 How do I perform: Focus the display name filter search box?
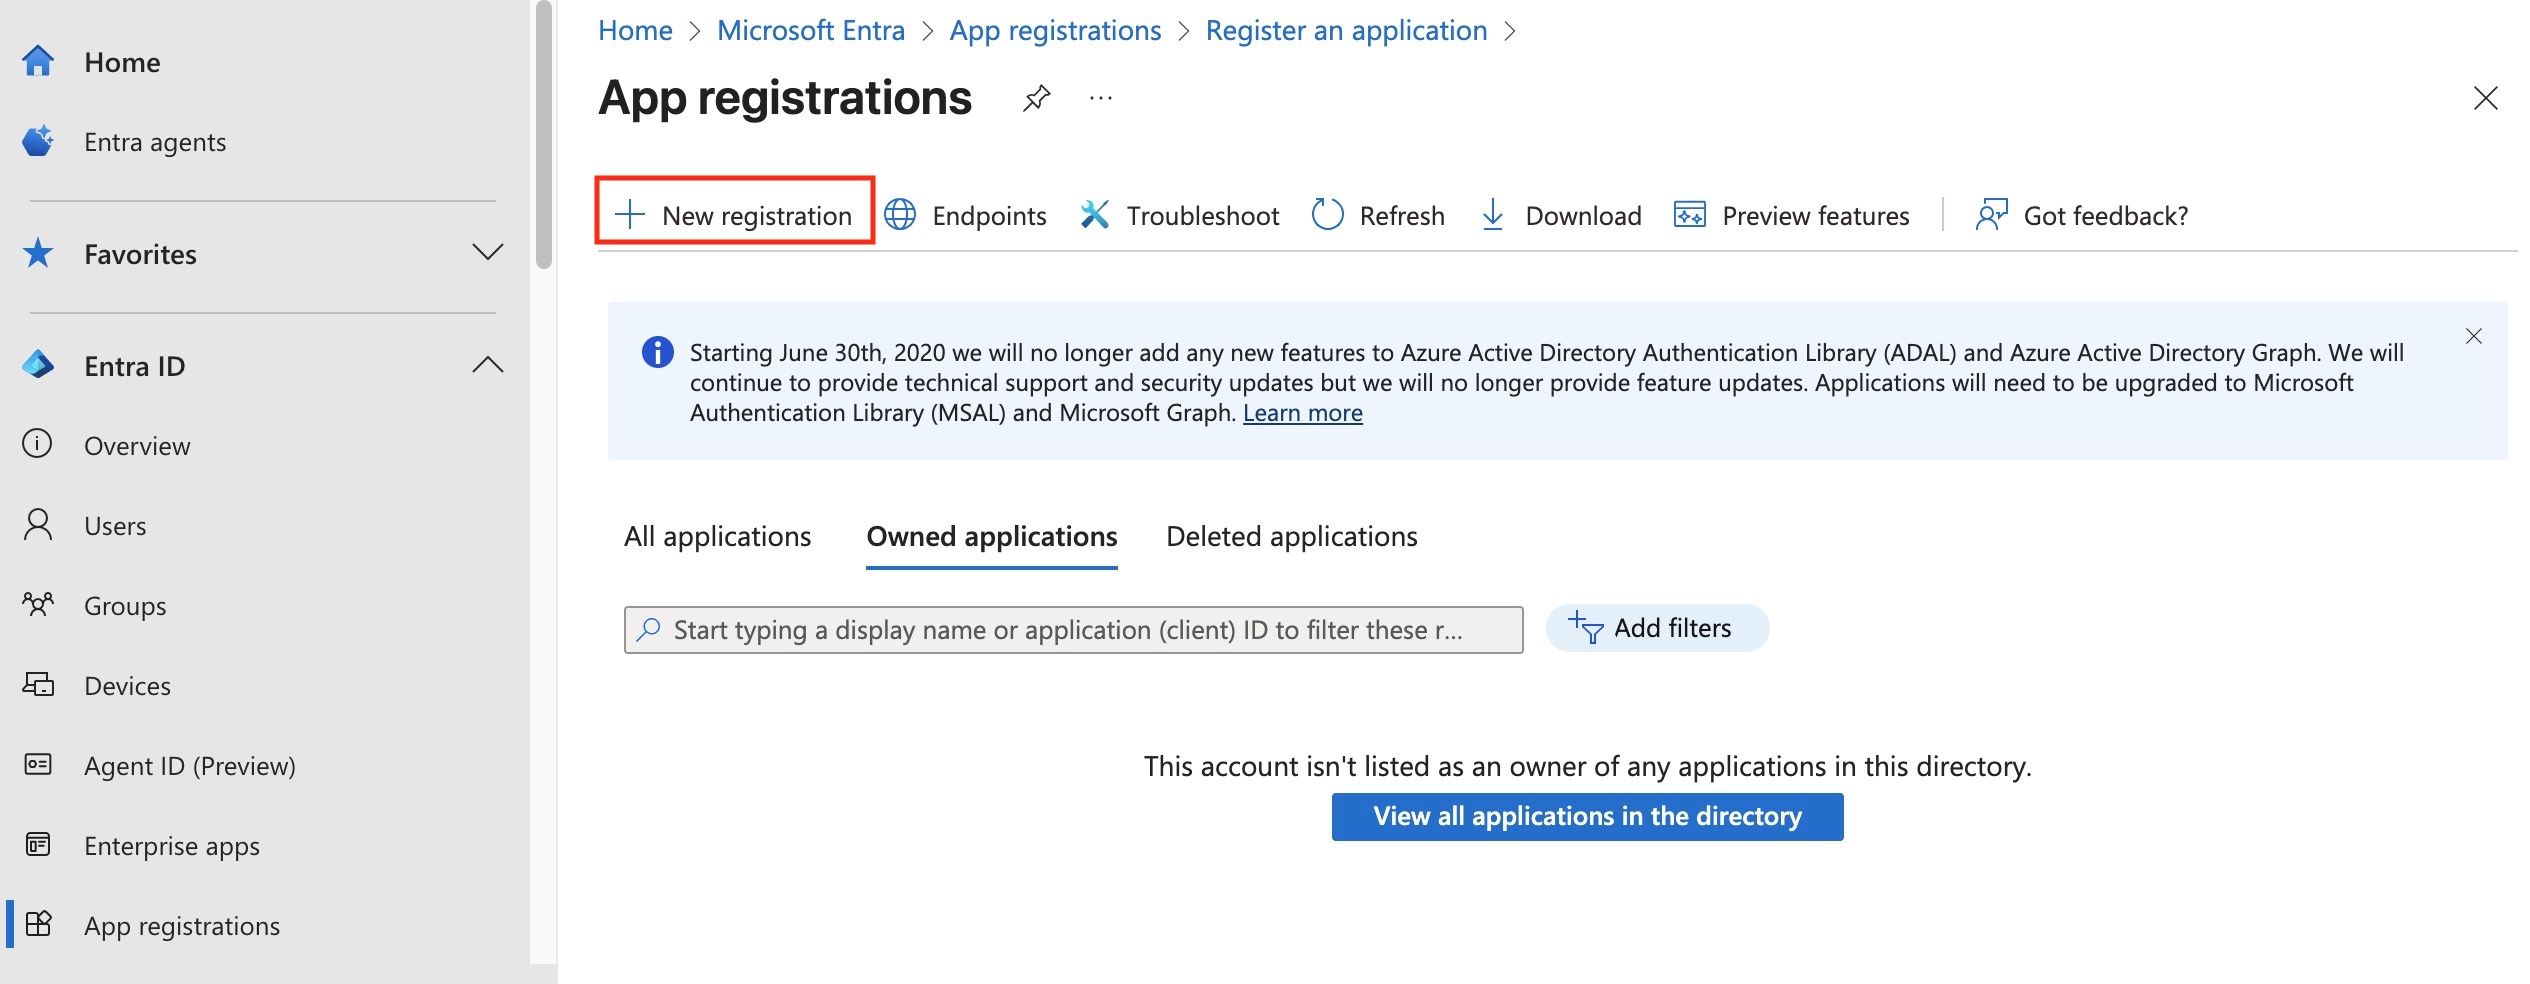pyautogui.click(x=1072, y=630)
